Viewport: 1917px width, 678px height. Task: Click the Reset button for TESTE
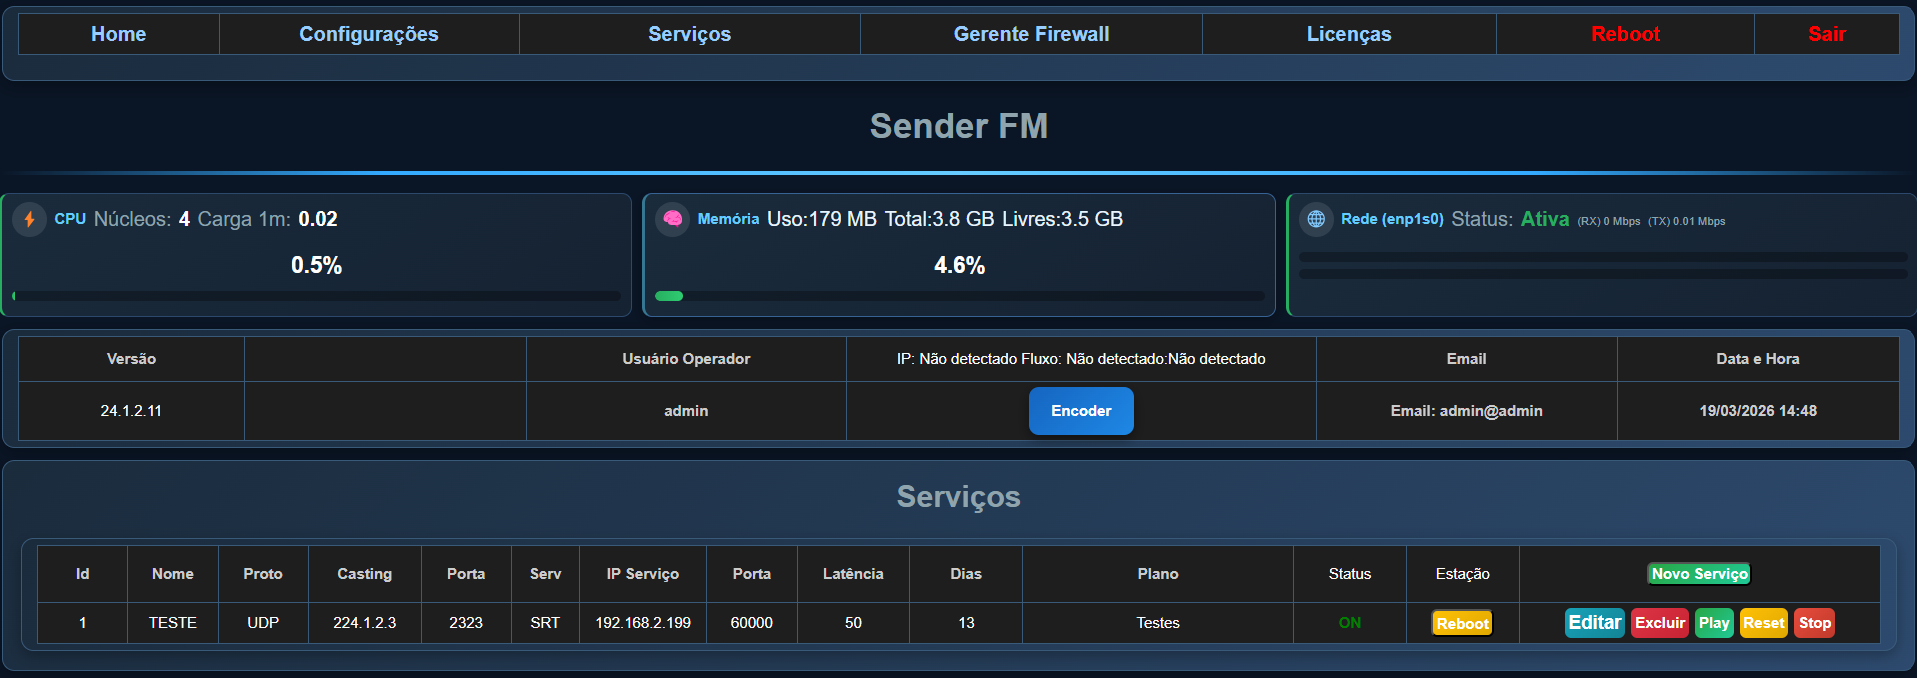tap(1764, 623)
